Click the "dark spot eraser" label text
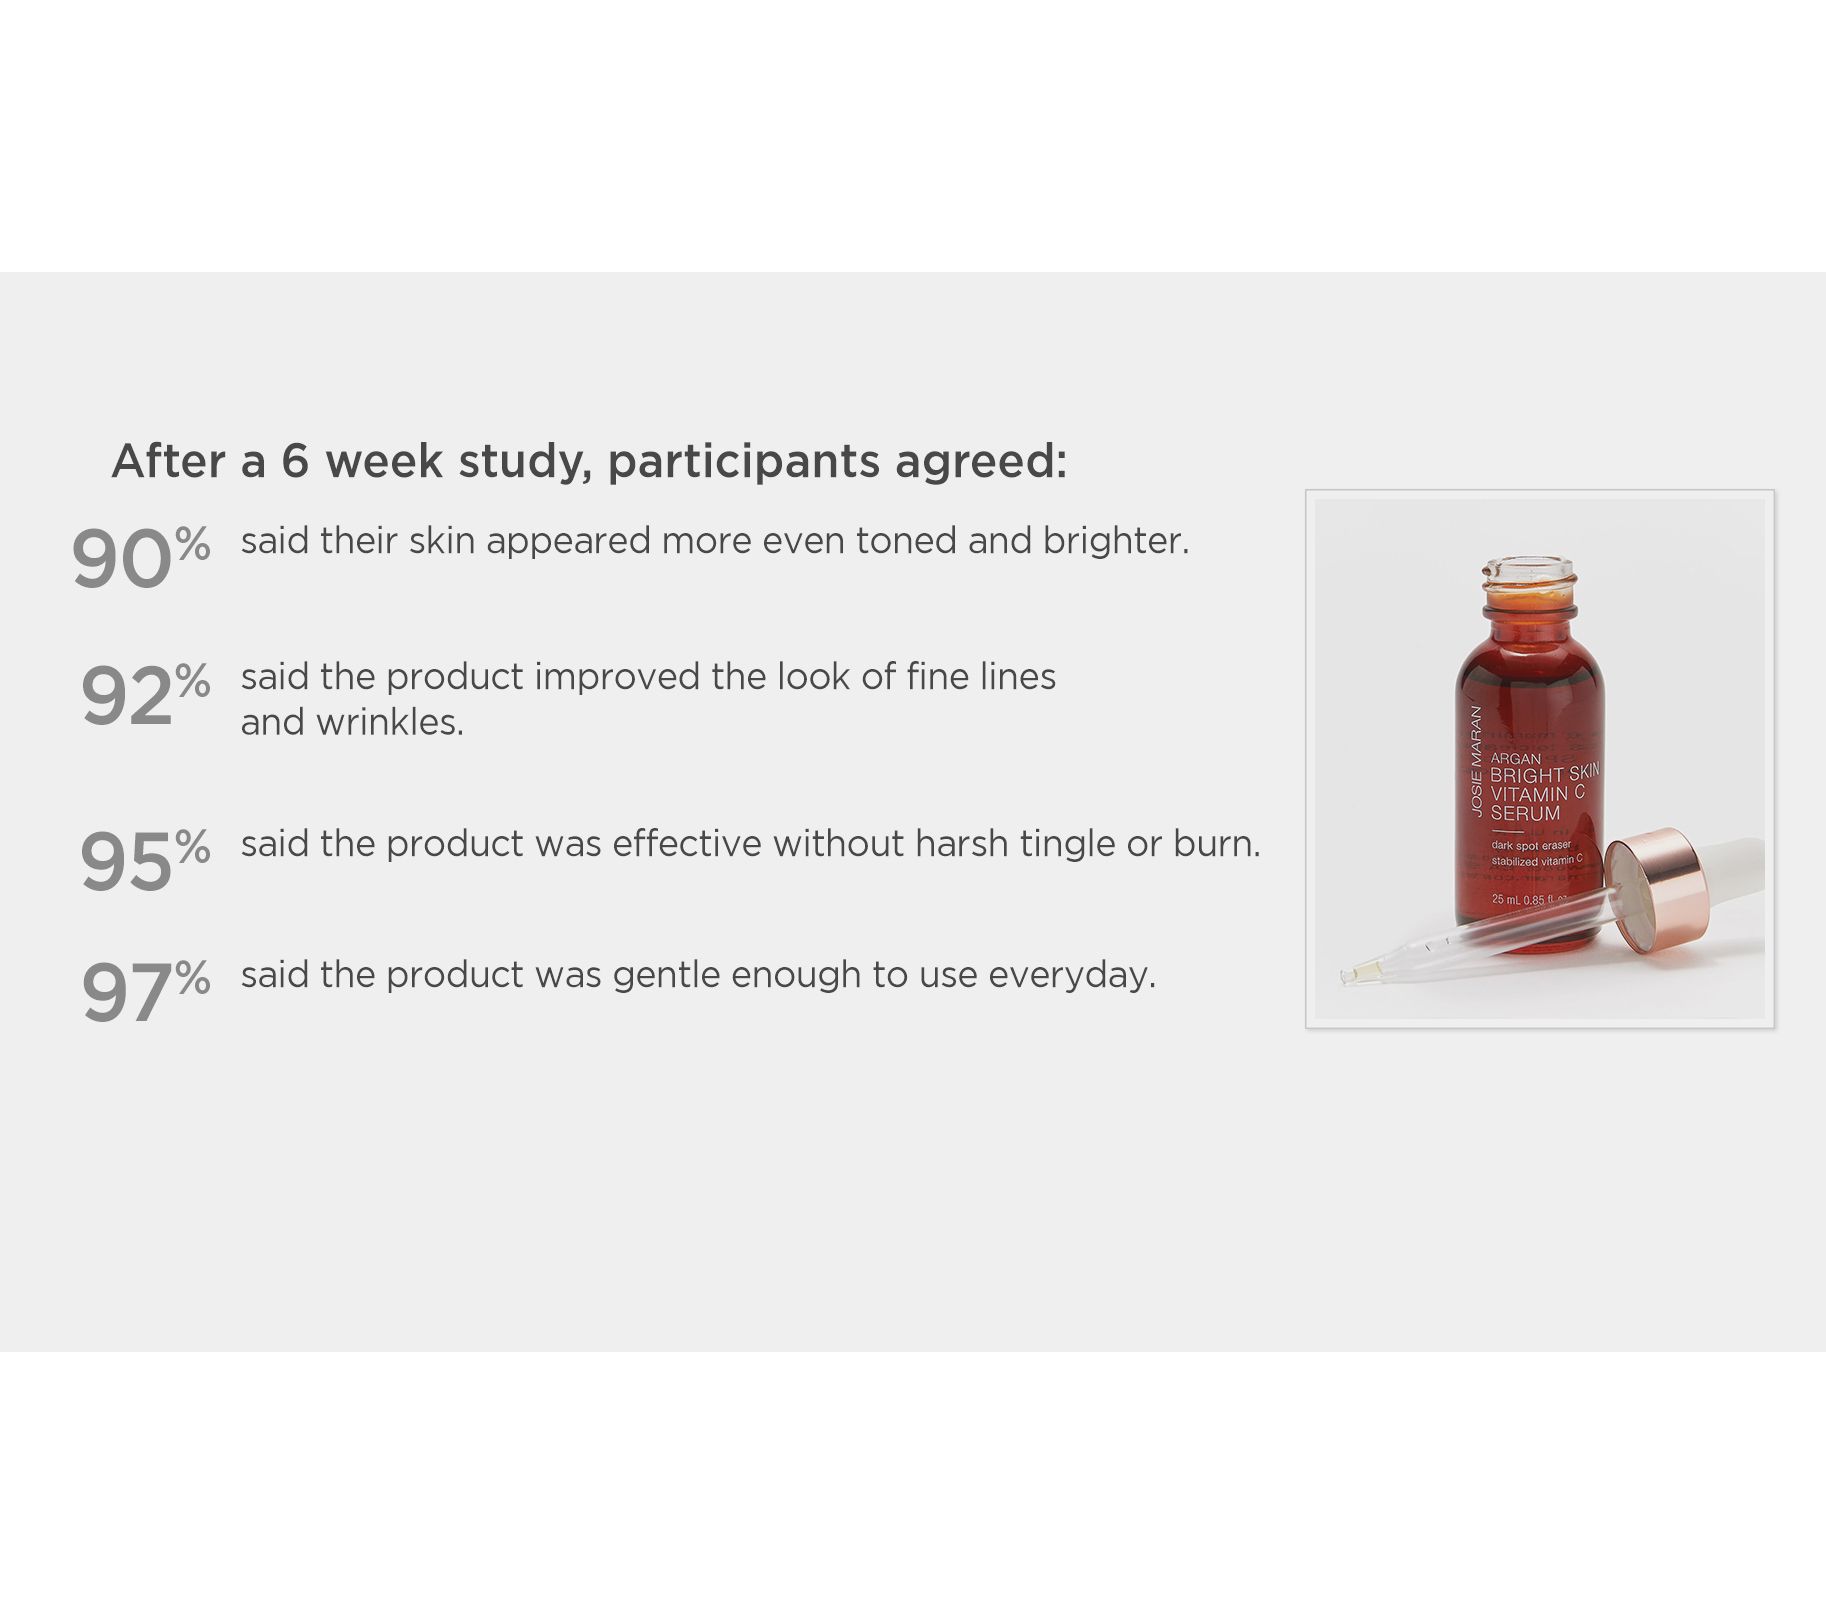The width and height of the screenshot is (1826, 1624). click(1530, 846)
